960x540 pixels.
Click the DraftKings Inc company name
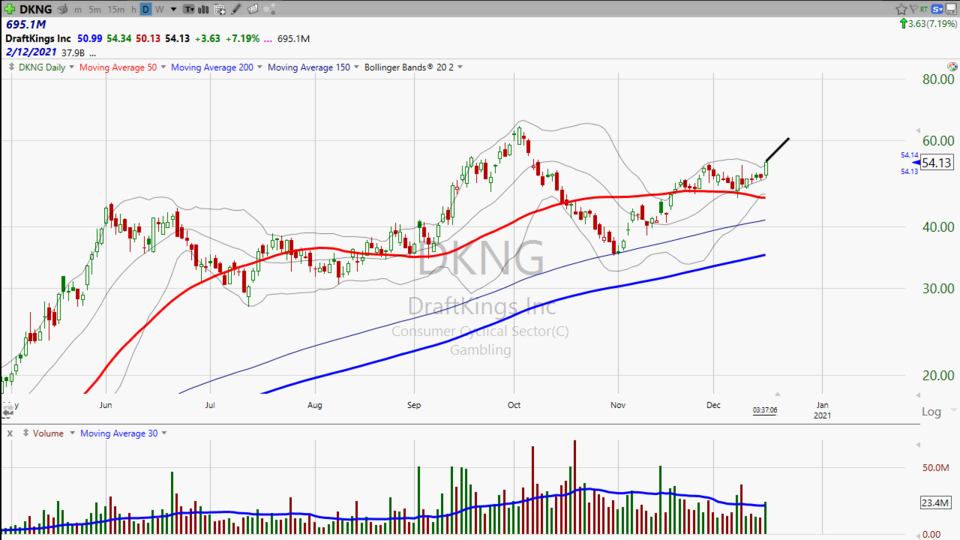38,39
